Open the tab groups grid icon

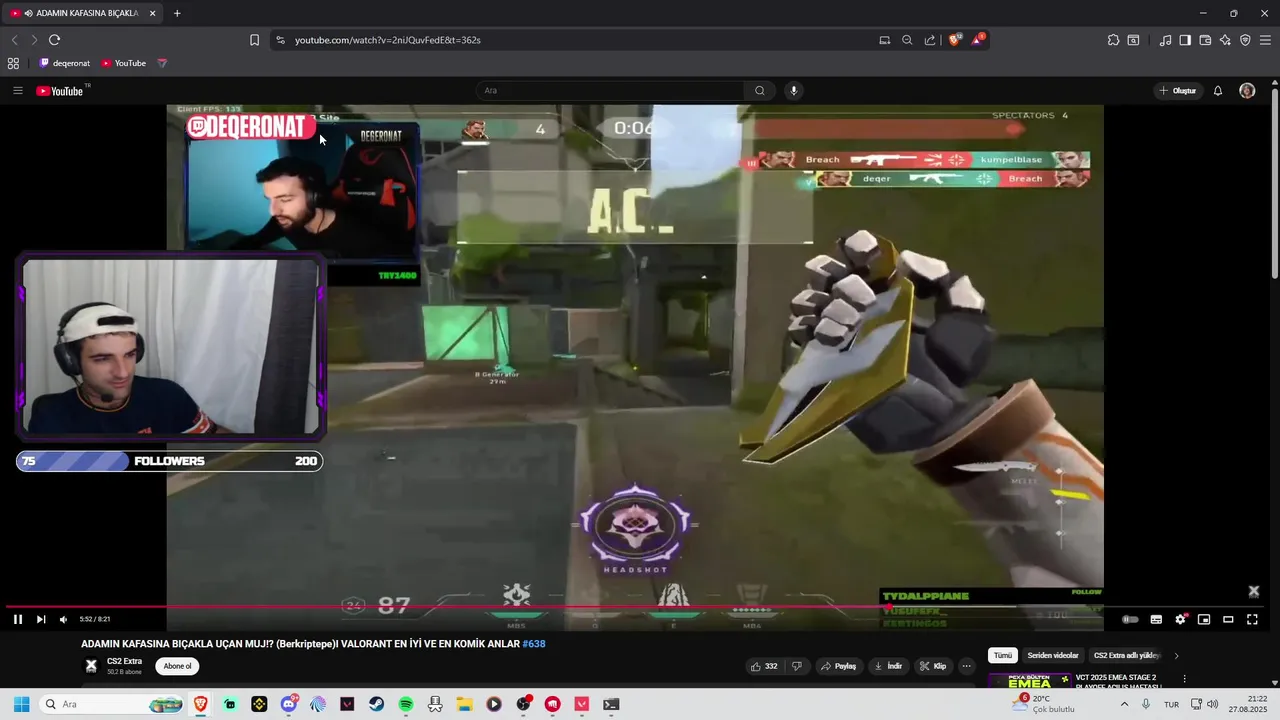click(13, 63)
